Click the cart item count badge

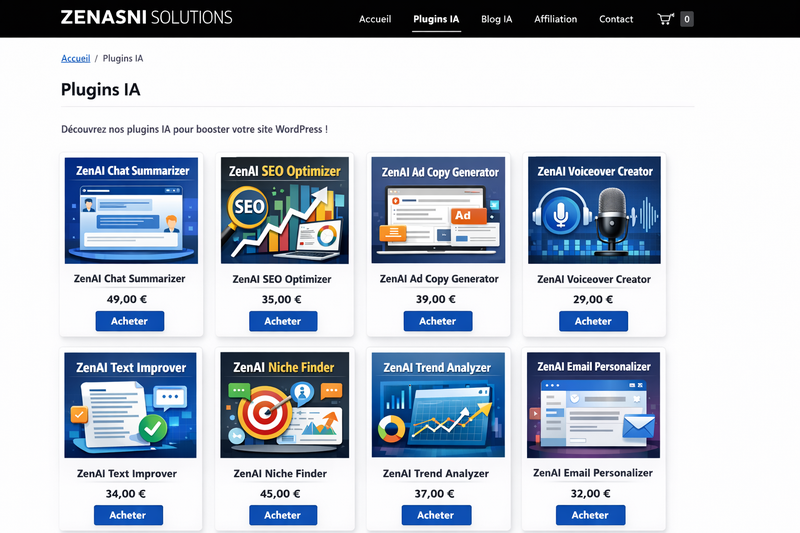(x=687, y=19)
